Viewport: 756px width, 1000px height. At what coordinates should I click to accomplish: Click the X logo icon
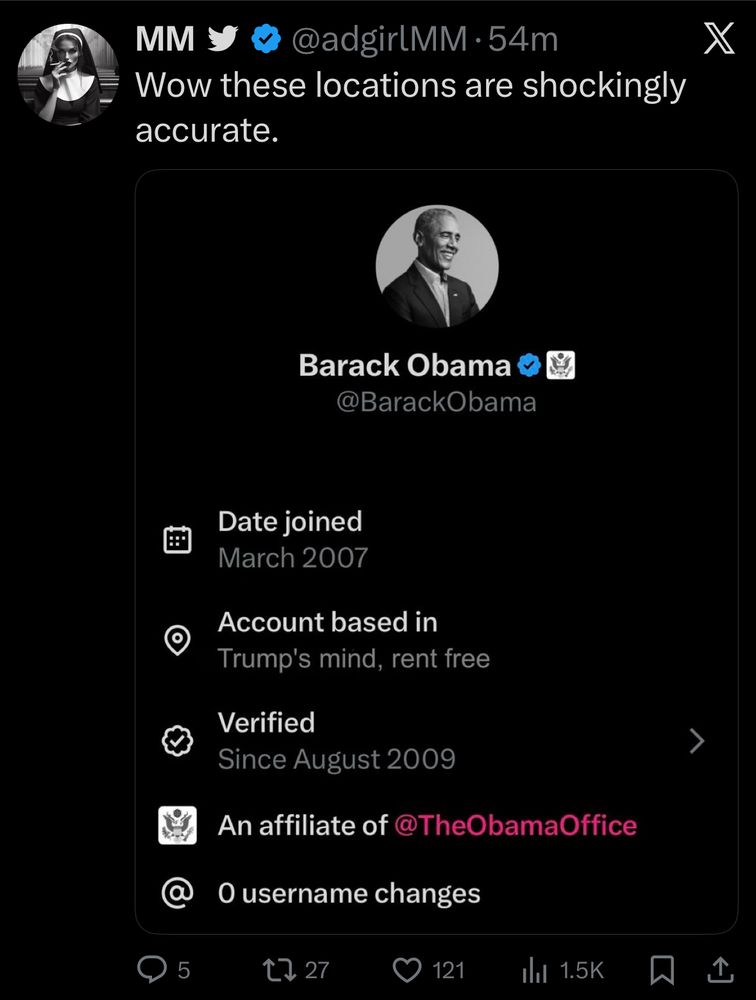click(x=719, y=40)
